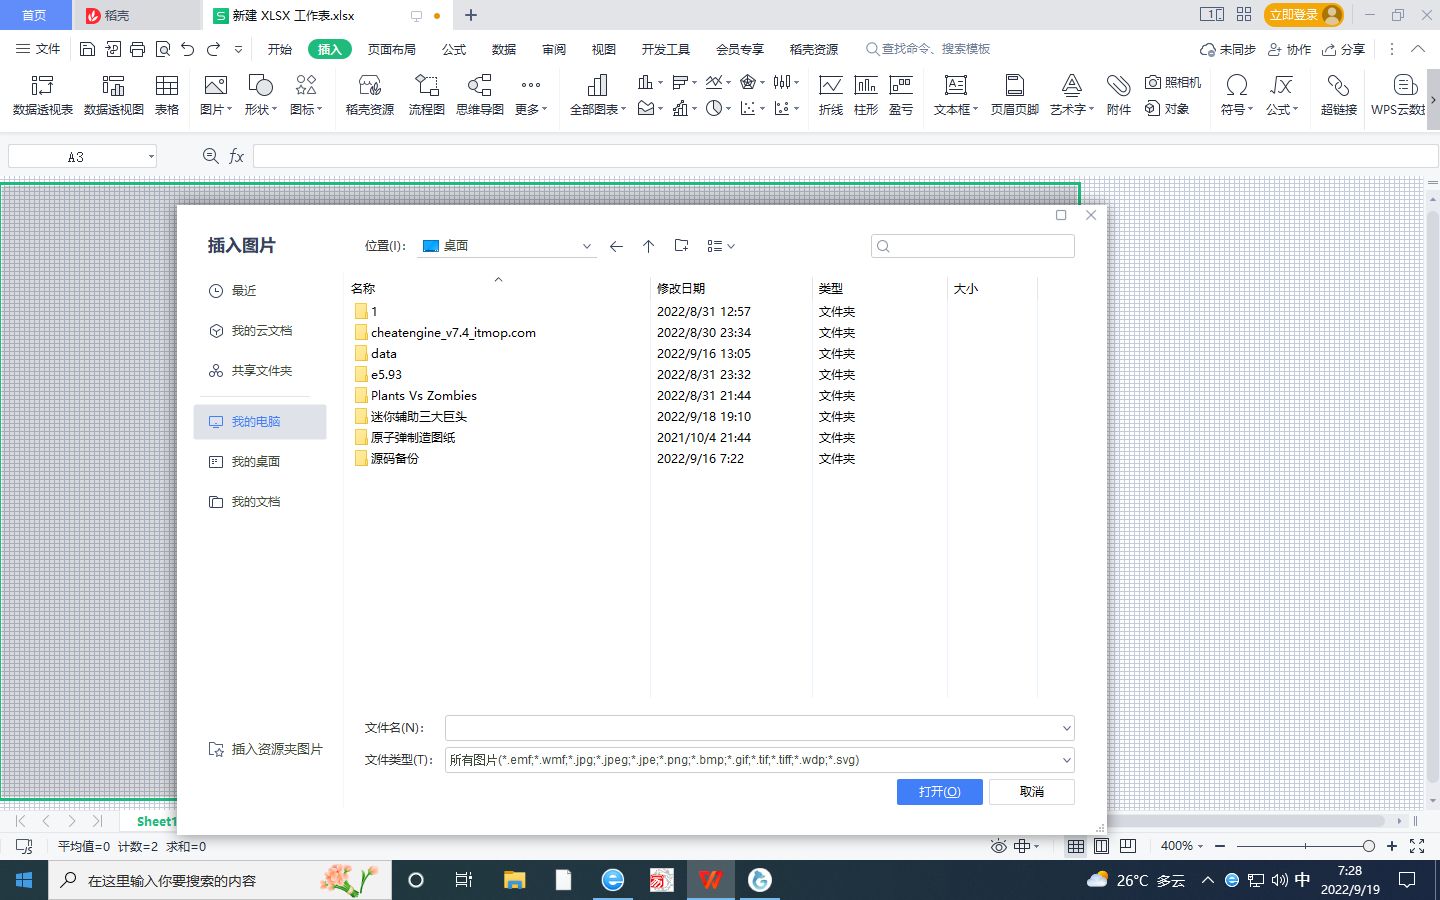Open the 页面布局 ribbon tab
This screenshot has height=900, width=1440.
[392, 49]
